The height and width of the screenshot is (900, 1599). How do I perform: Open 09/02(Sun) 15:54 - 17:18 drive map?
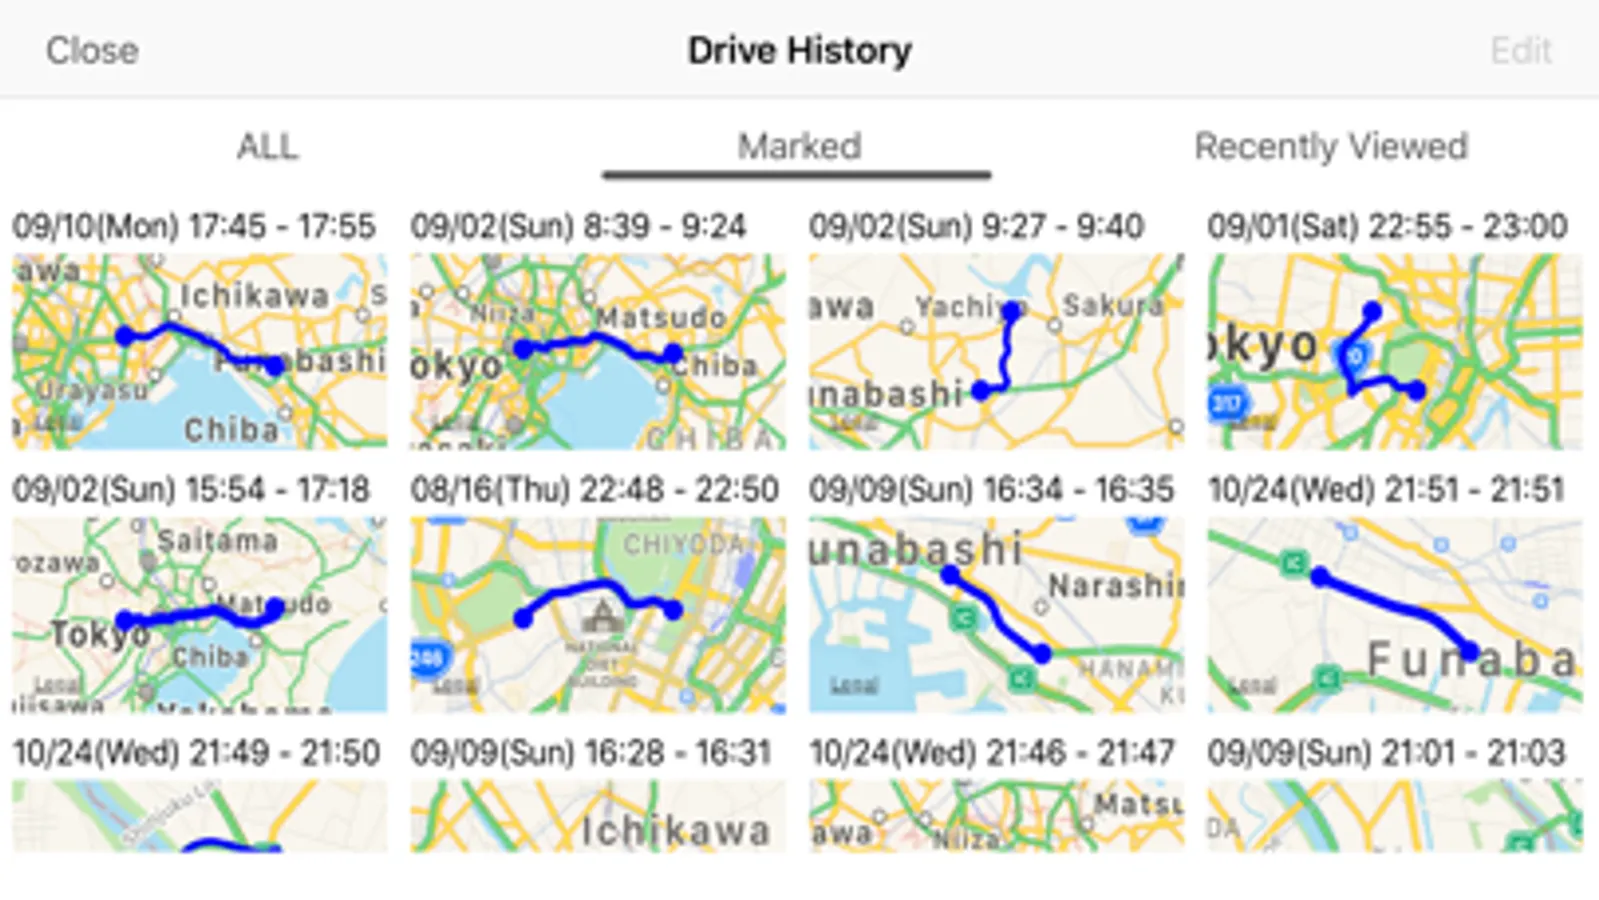pyautogui.click(x=200, y=614)
